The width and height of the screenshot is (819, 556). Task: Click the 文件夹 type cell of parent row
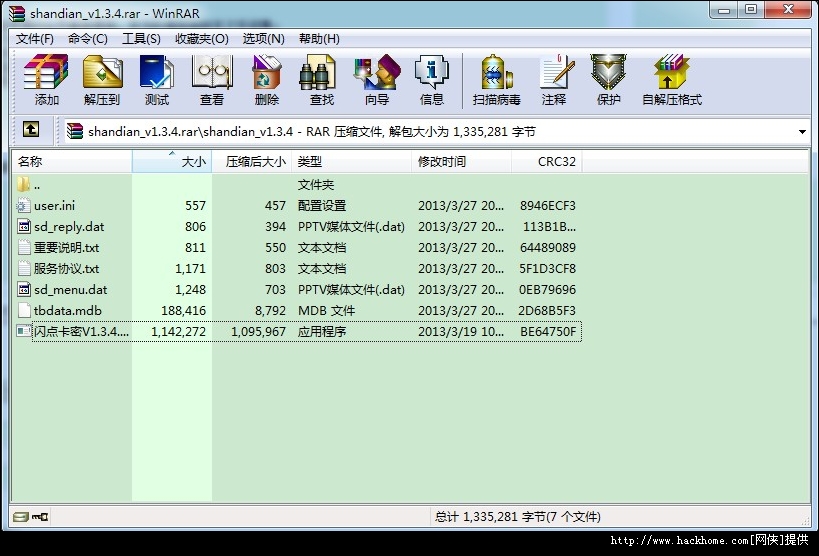click(x=315, y=184)
